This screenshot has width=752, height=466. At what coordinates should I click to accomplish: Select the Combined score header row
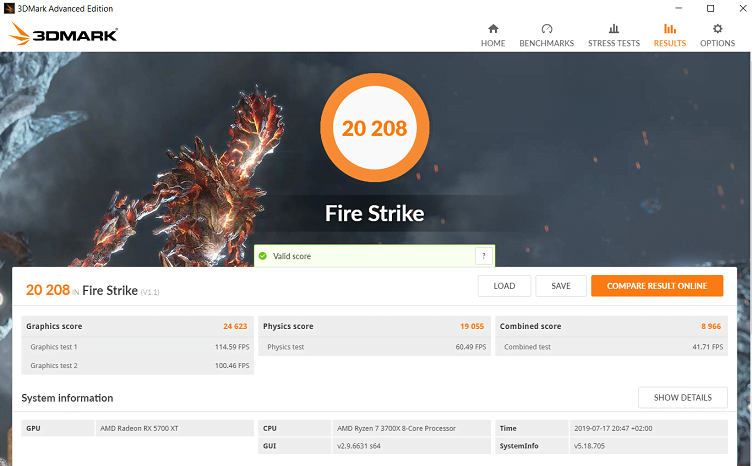[x=611, y=326]
